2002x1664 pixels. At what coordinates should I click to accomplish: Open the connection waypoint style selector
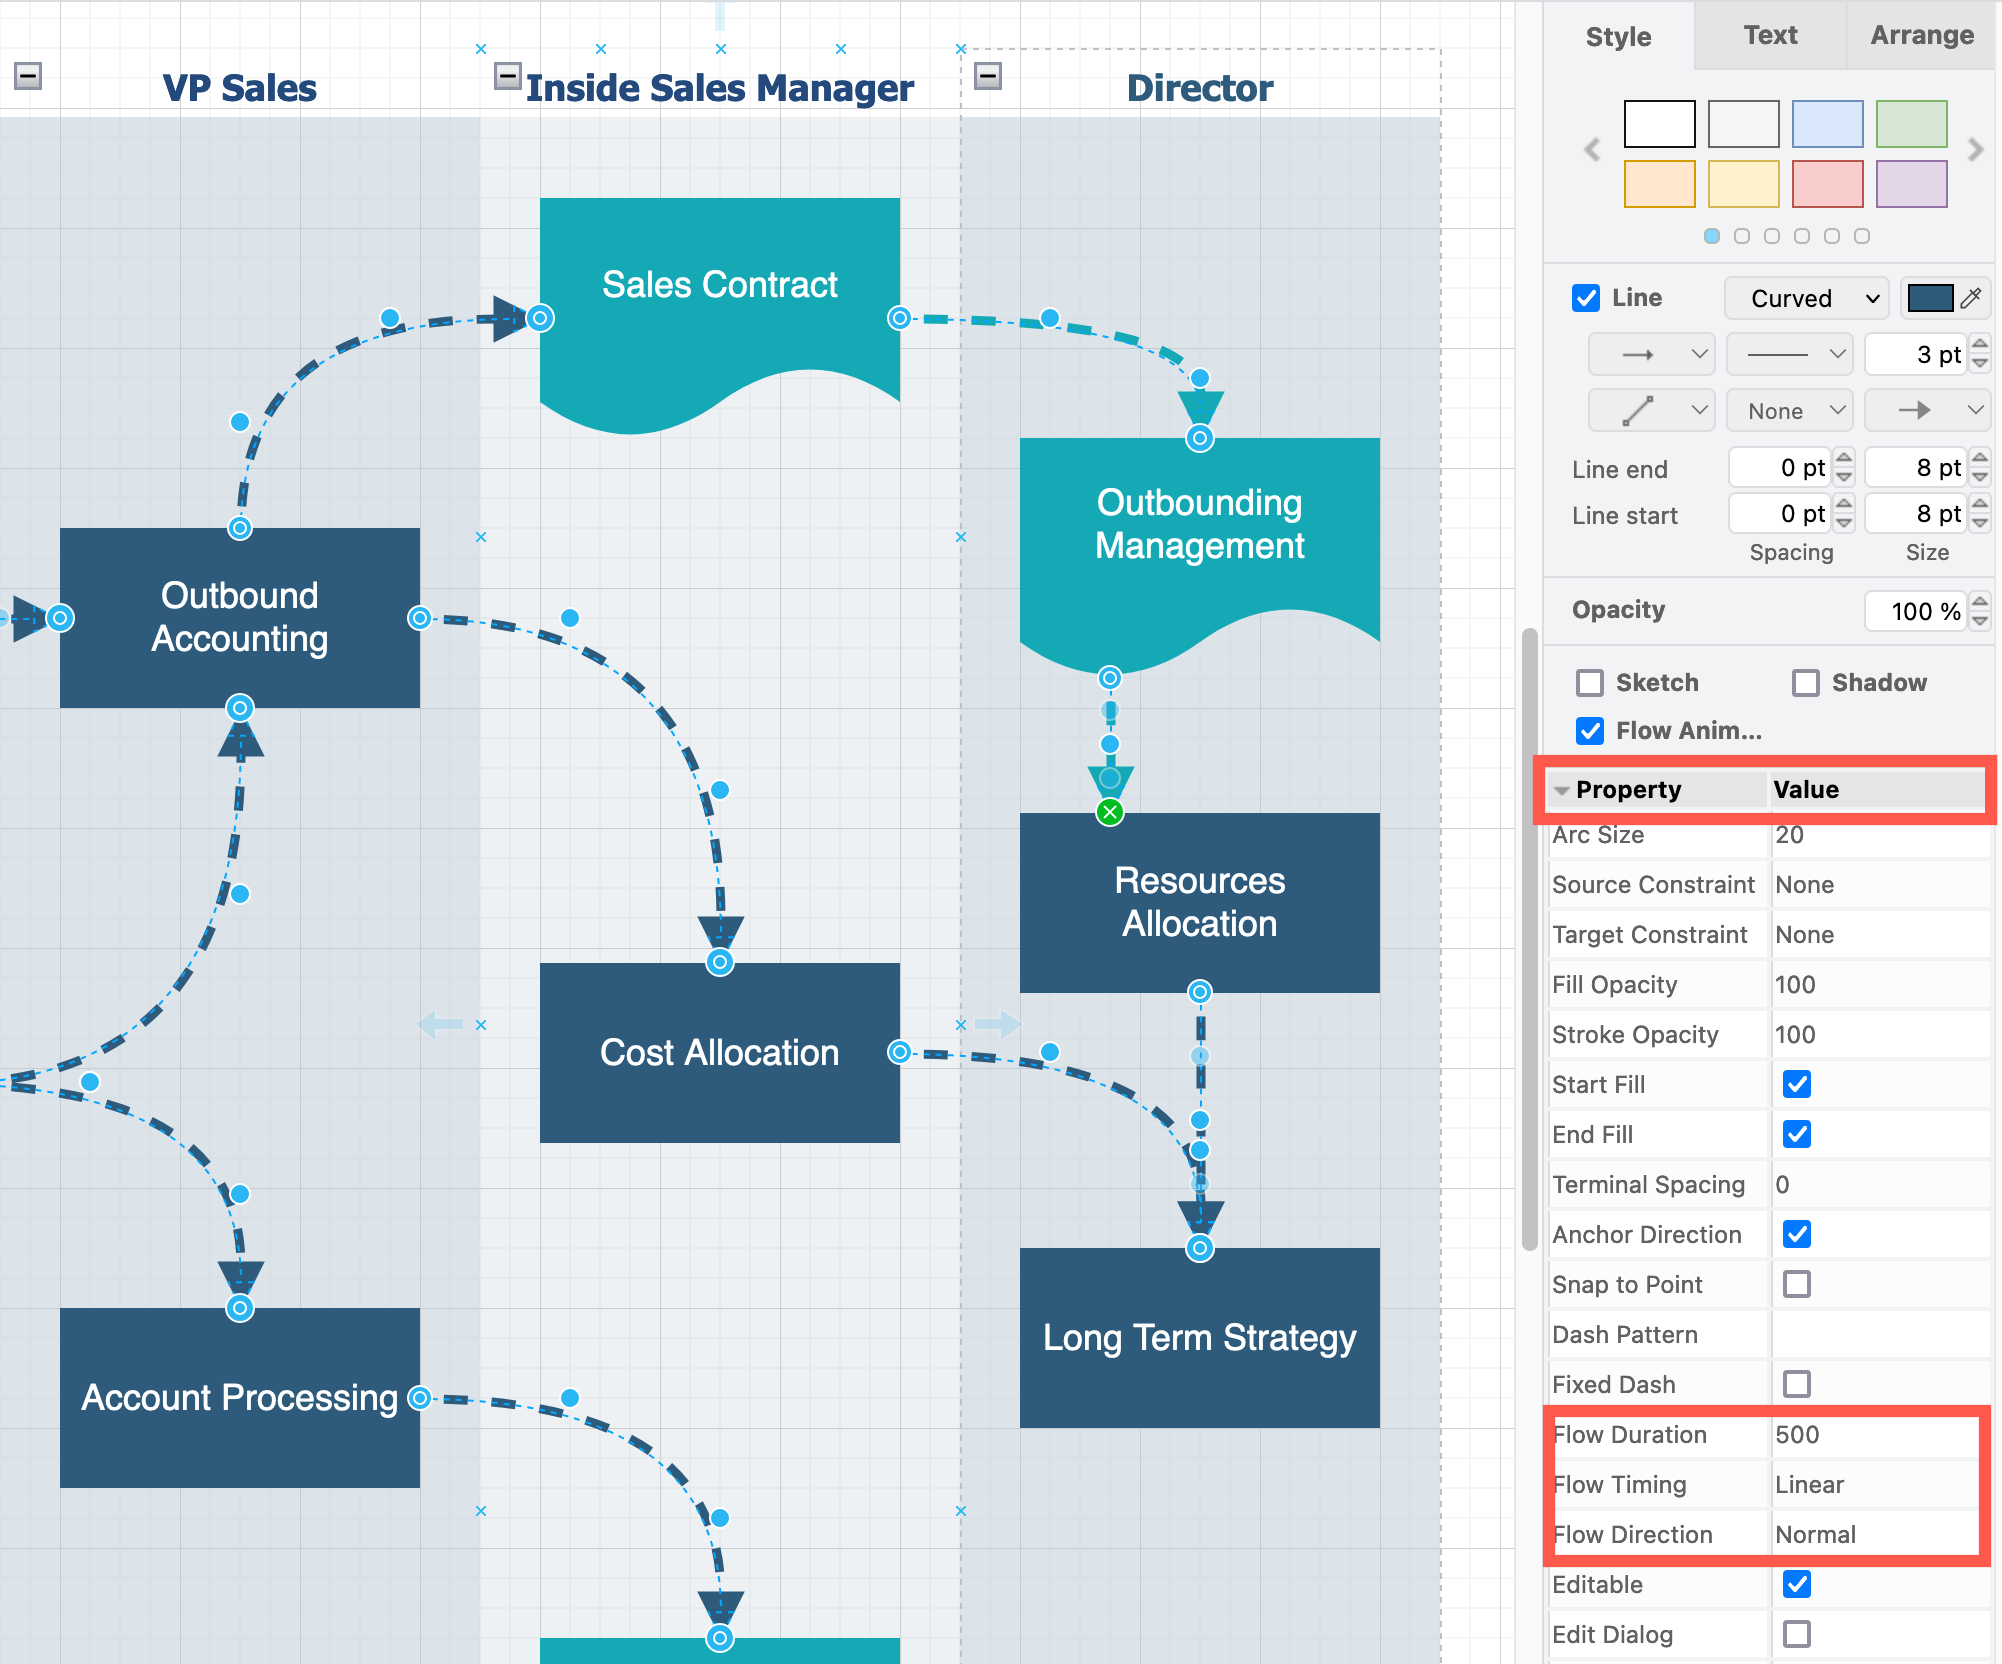point(1651,410)
